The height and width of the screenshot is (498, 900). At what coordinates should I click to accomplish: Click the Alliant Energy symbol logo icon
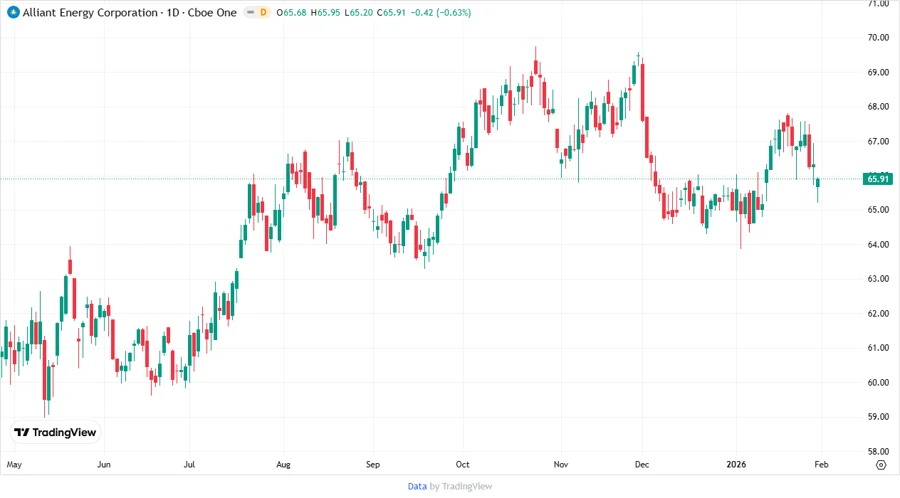[x=13, y=12]
